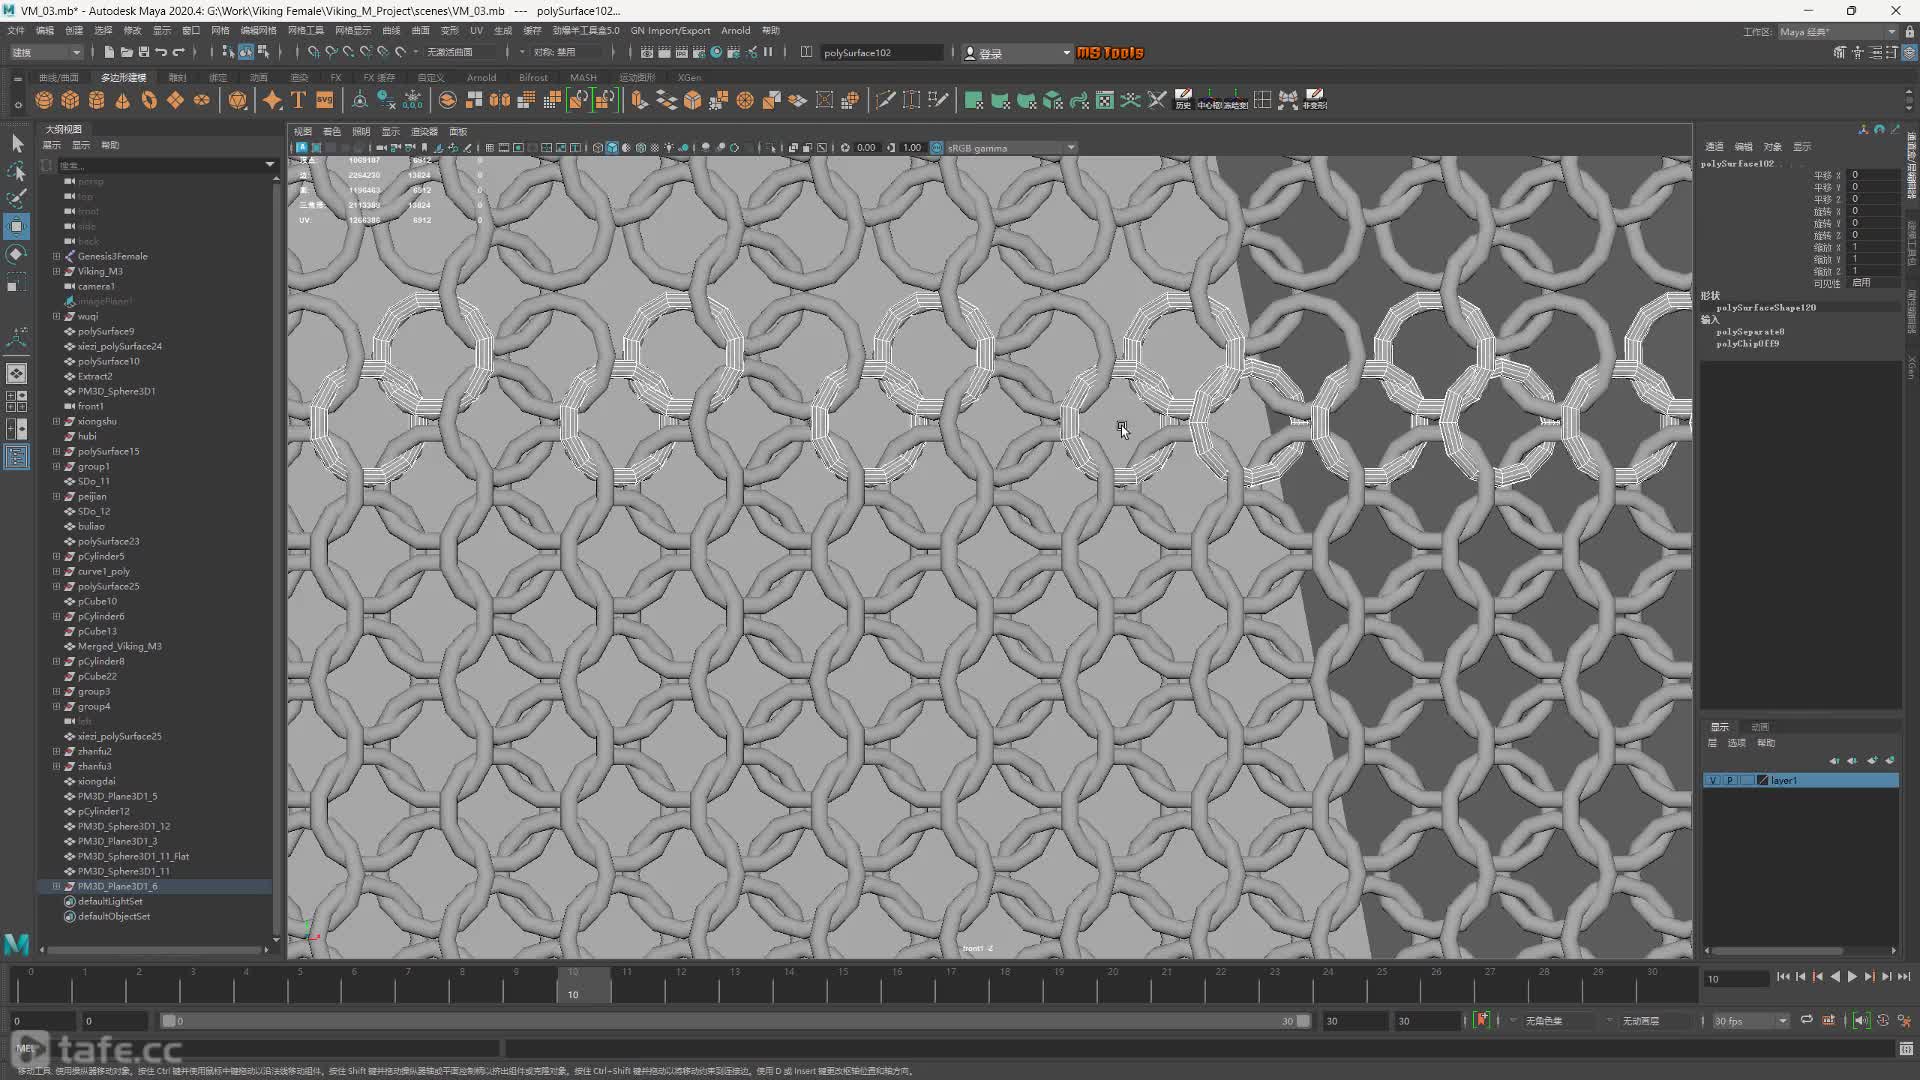
Task: Create a polygon cone from the shelf
Action: 122,100
